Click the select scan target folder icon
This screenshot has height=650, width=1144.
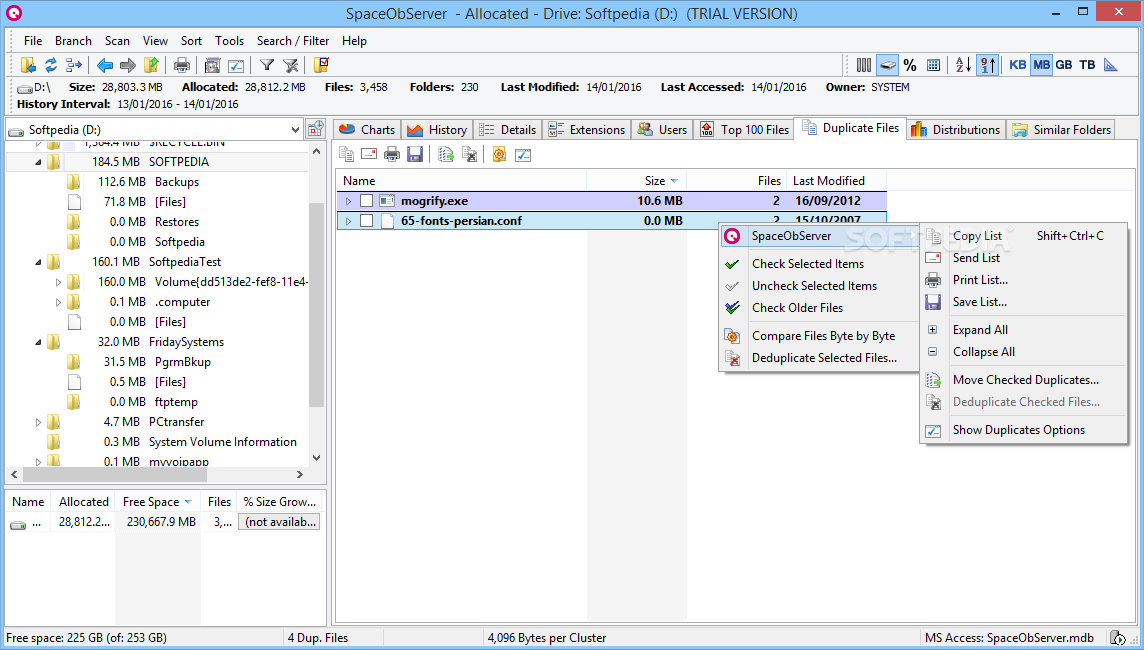(x=28, y=65)
